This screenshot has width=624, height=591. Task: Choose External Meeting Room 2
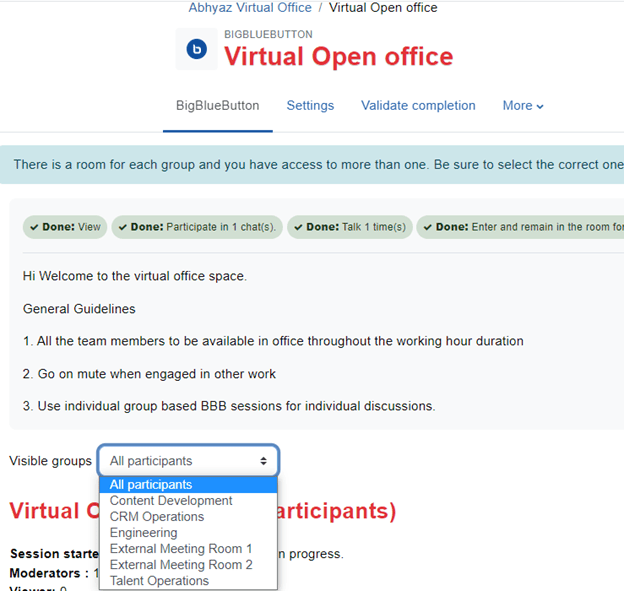188,565
